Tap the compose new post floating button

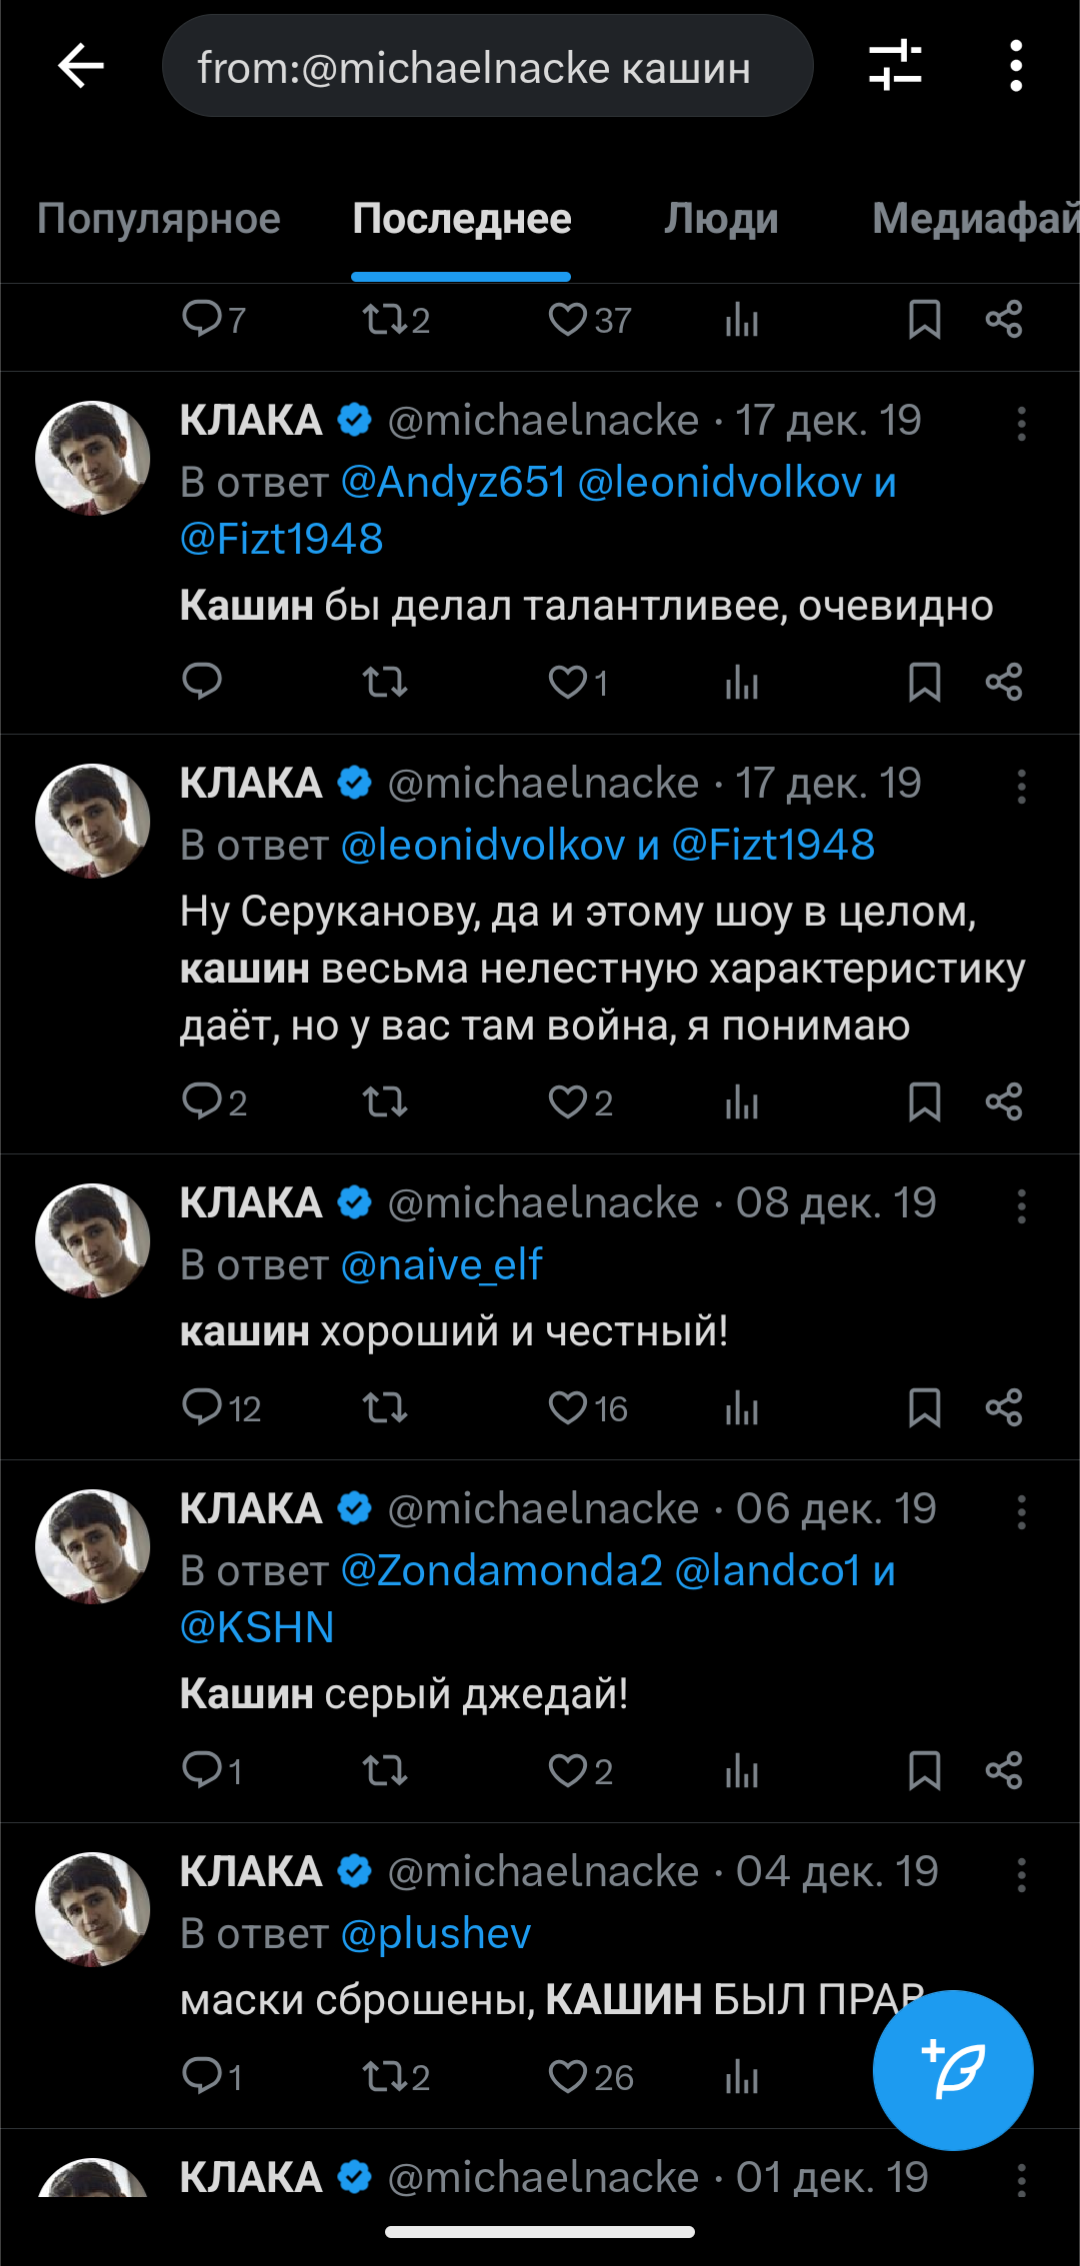point(952,2070)
